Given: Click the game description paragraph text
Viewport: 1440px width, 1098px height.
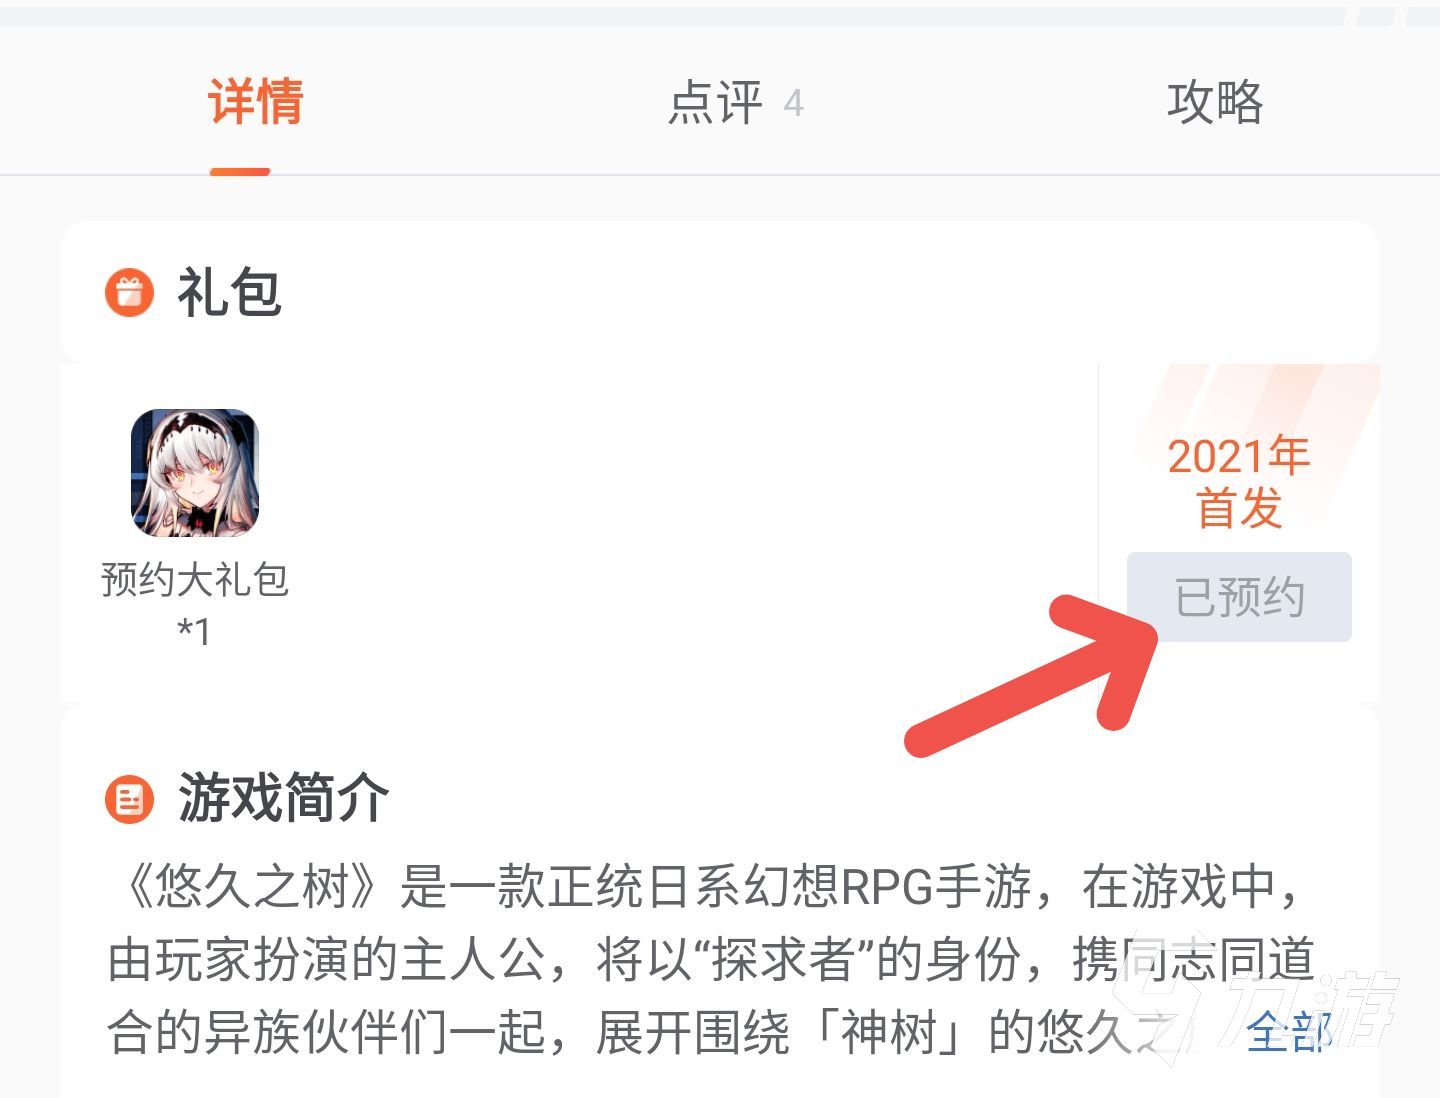Looking at the screenshot, I should (710, 960).
